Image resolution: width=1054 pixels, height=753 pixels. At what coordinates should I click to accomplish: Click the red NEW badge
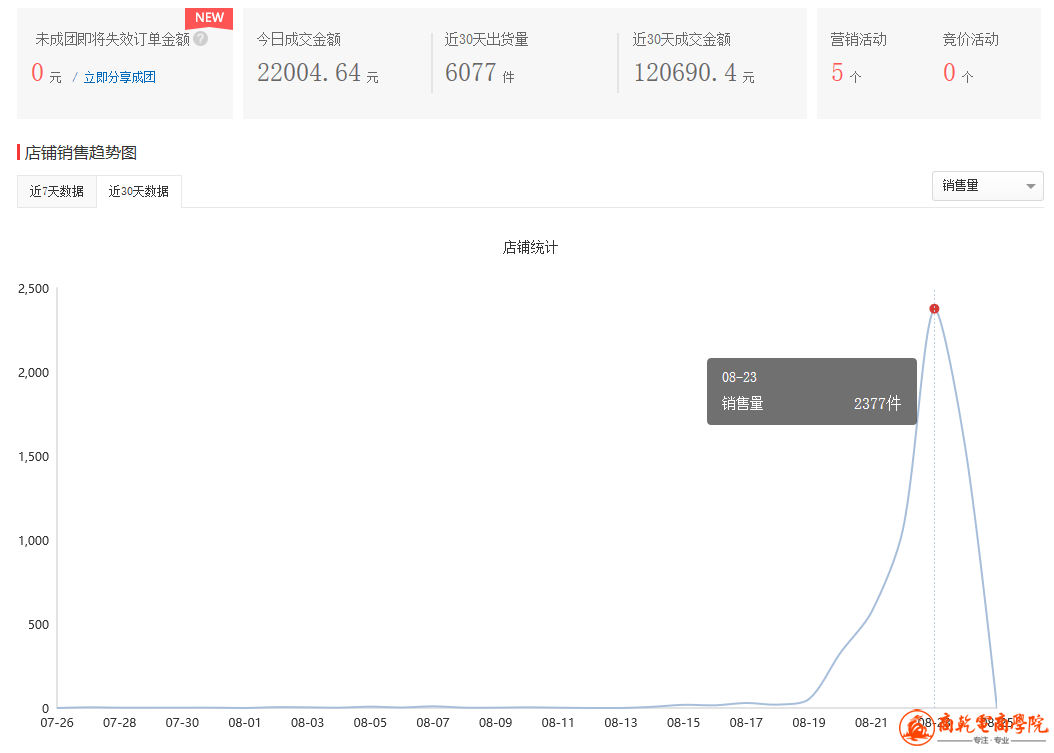point(209,18)
